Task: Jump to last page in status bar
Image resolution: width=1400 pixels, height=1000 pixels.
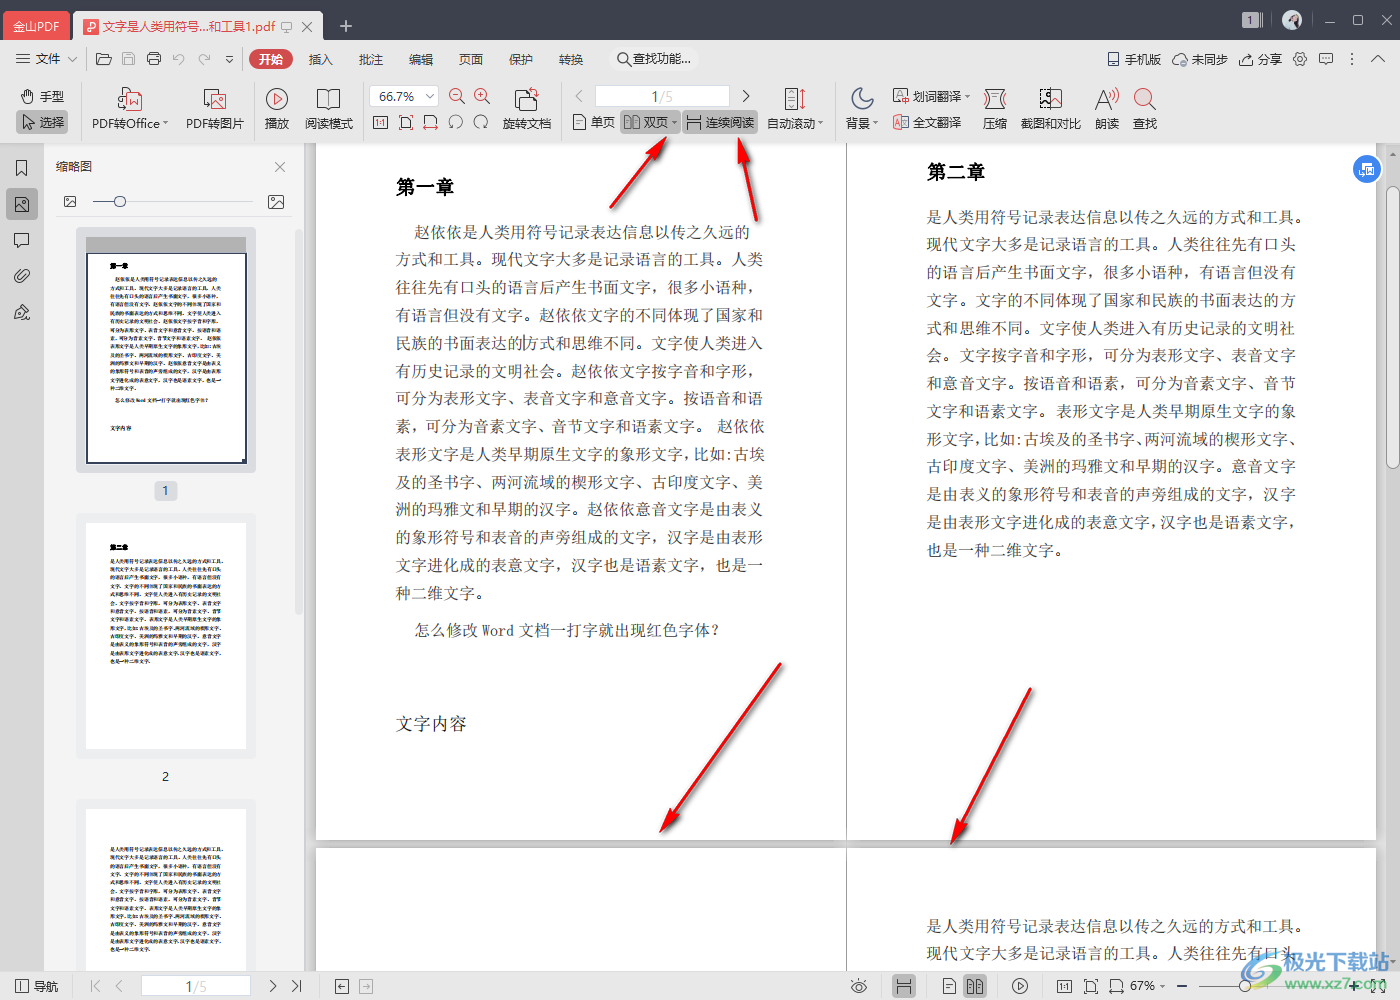Action: pos(297,986)
